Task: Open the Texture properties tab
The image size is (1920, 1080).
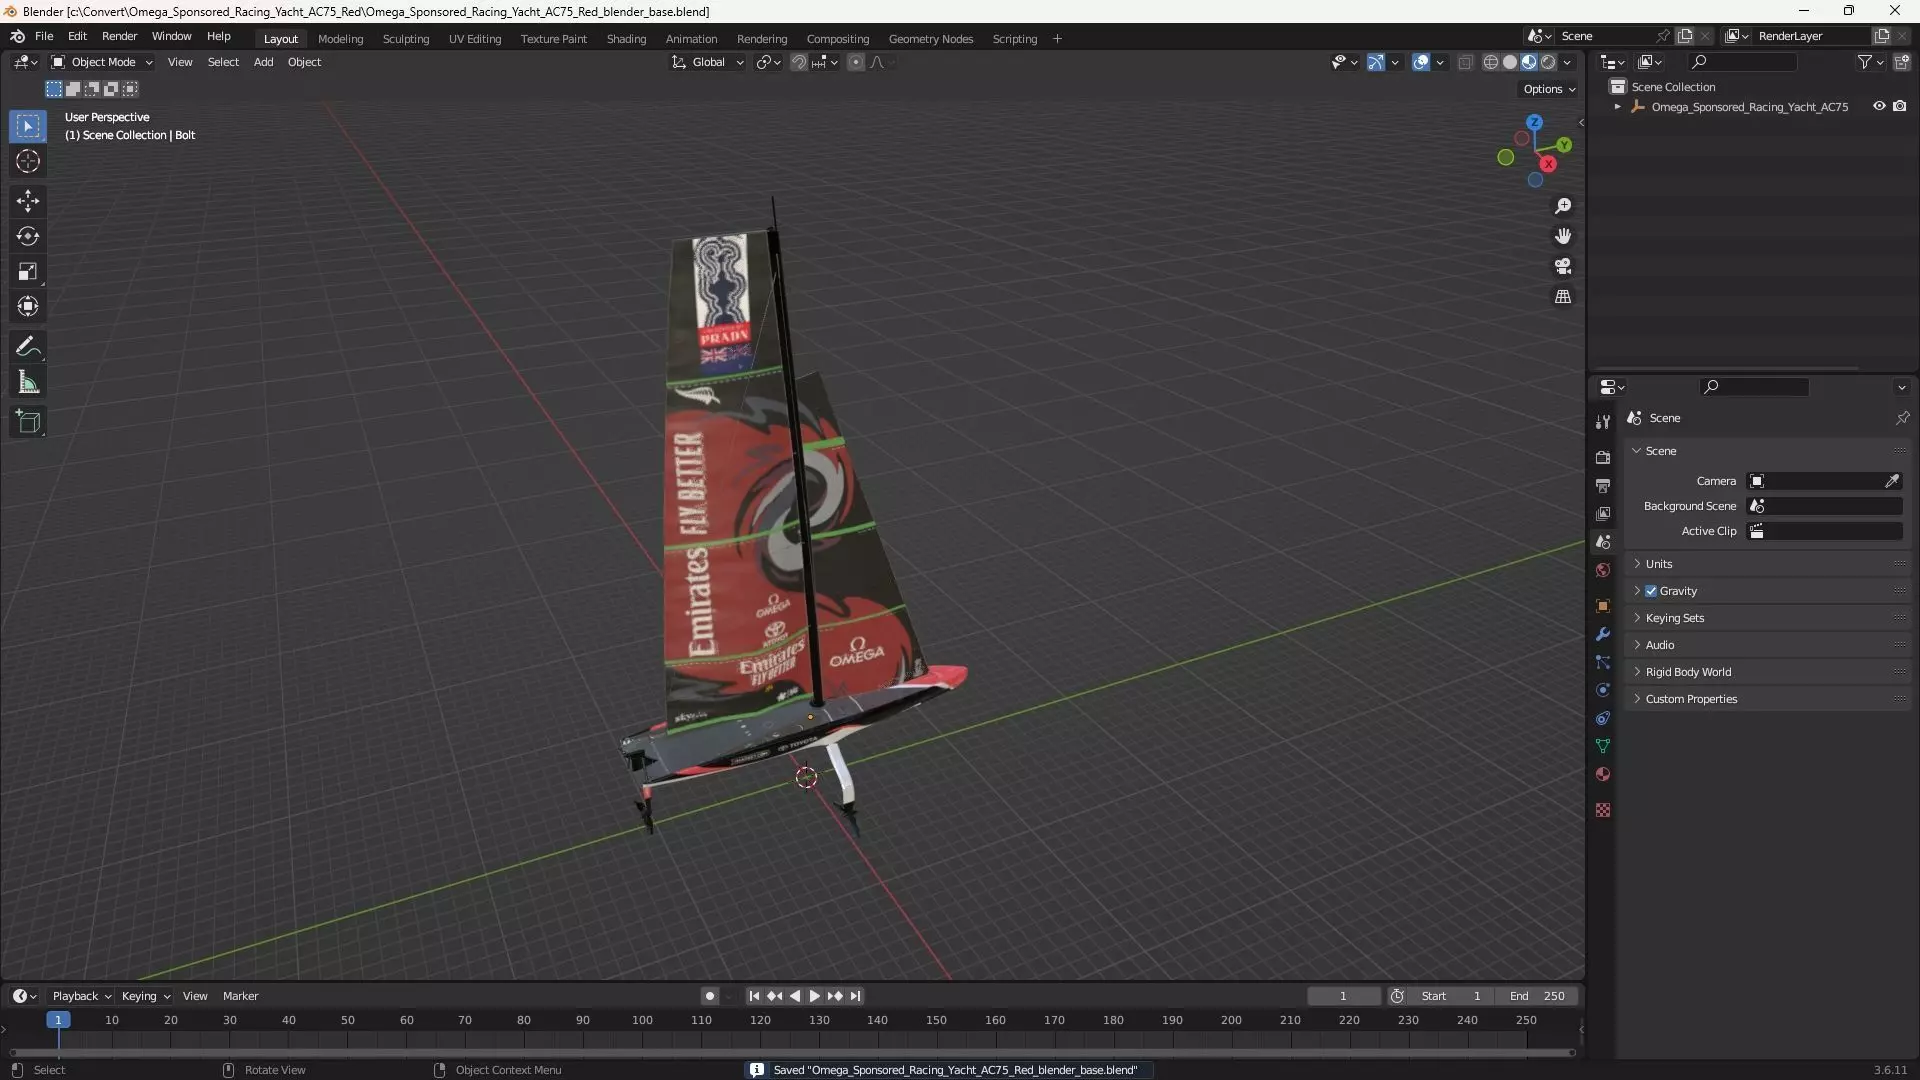Action: (1603, 810)
